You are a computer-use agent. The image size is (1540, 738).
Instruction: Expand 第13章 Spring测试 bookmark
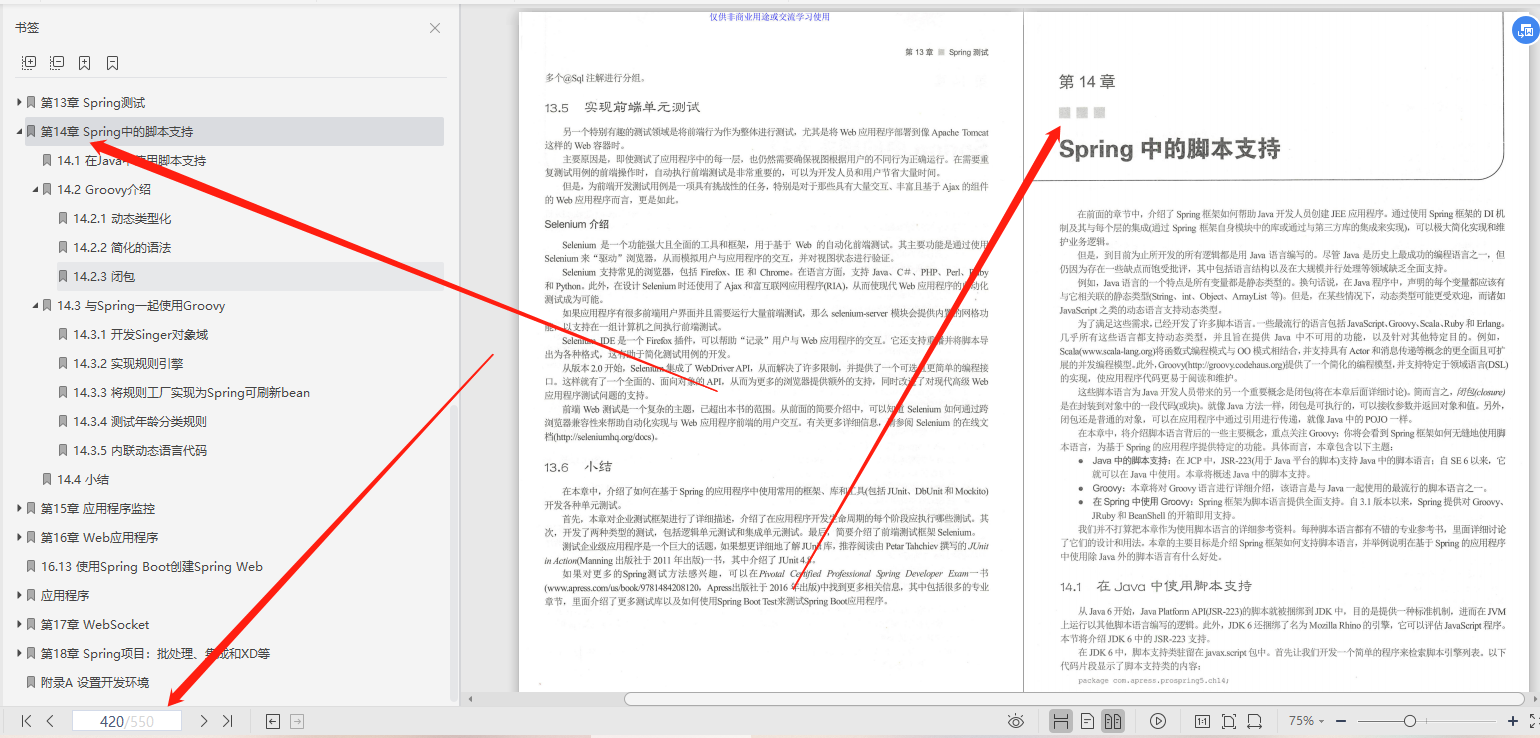tap(19, 103)
